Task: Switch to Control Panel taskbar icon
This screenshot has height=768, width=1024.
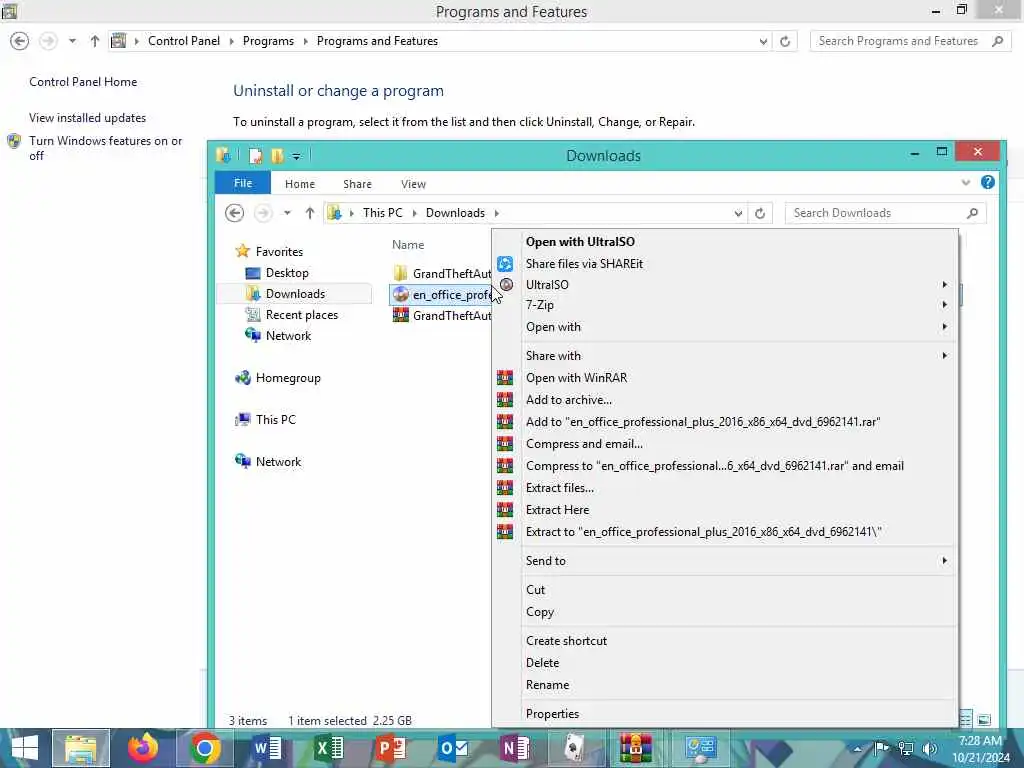Action: (699, 748)
